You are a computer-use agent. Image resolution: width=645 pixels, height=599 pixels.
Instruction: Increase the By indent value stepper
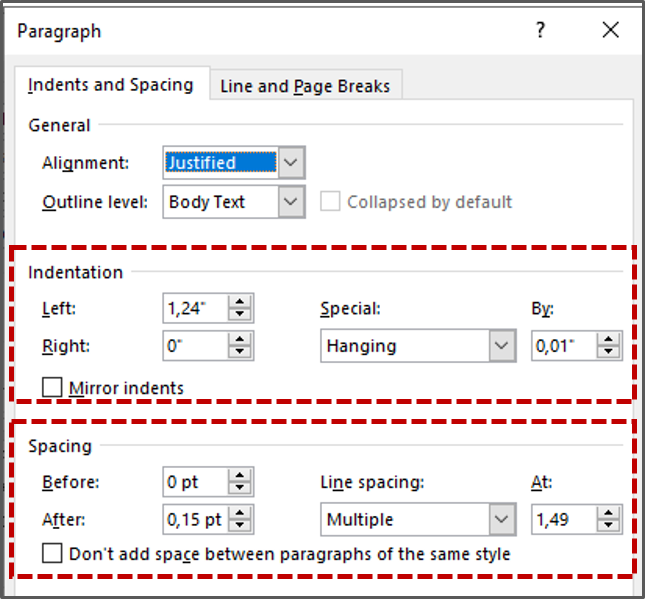coord(608,341)
